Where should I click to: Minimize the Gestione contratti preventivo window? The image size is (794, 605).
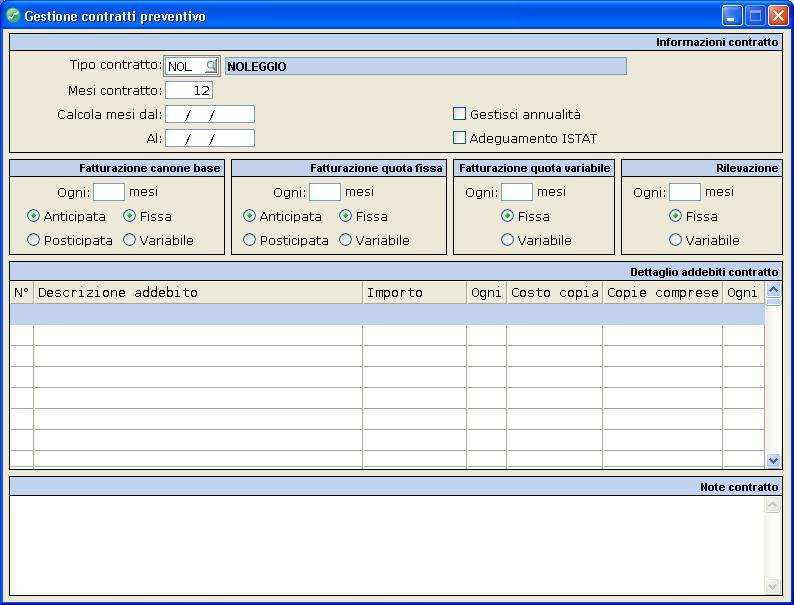tap(732, 16)
